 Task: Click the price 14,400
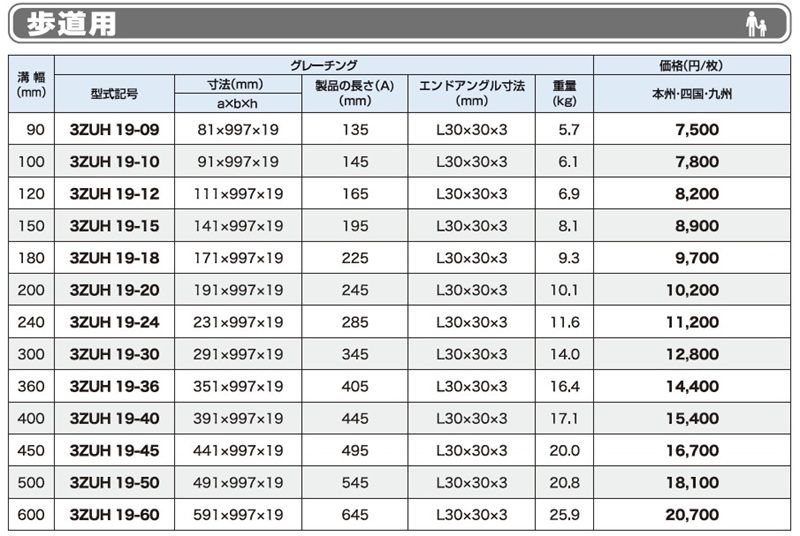coord(692,387)
